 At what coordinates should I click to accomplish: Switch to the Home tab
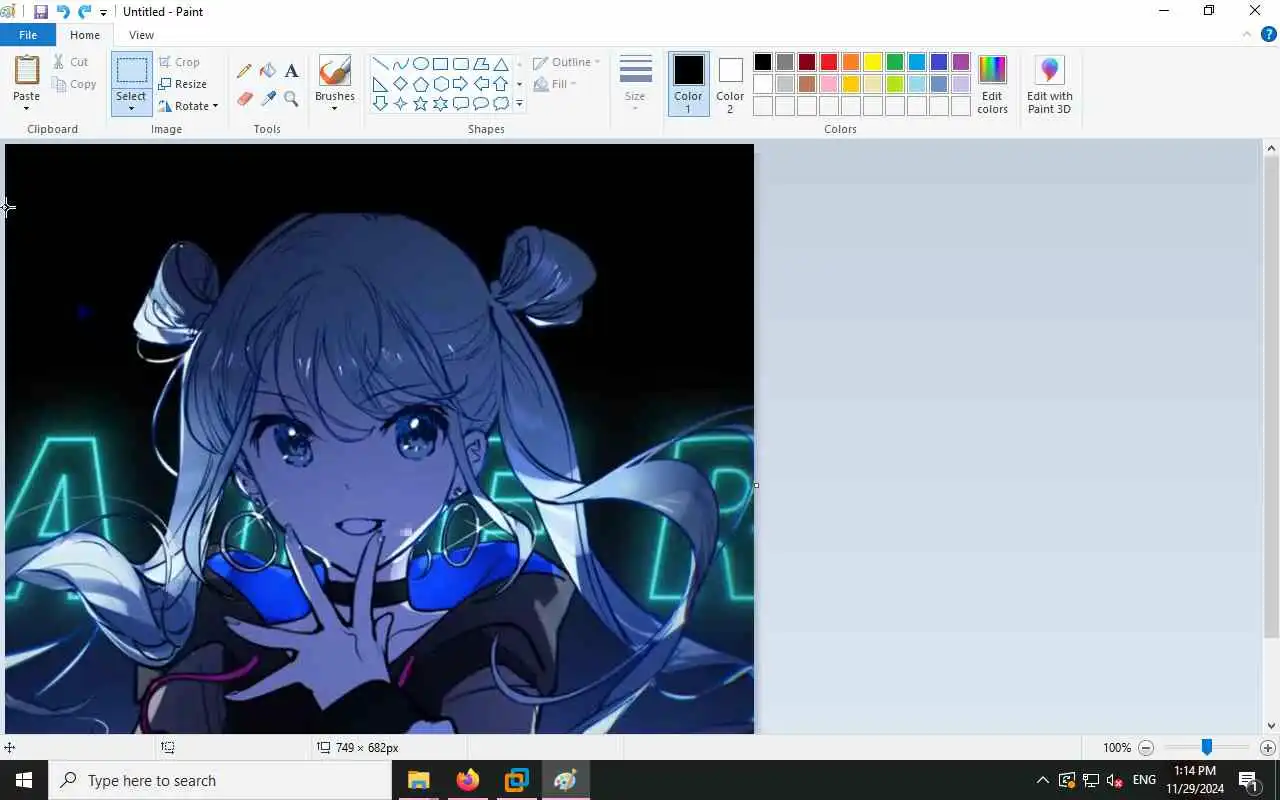[x=85, y=35]
